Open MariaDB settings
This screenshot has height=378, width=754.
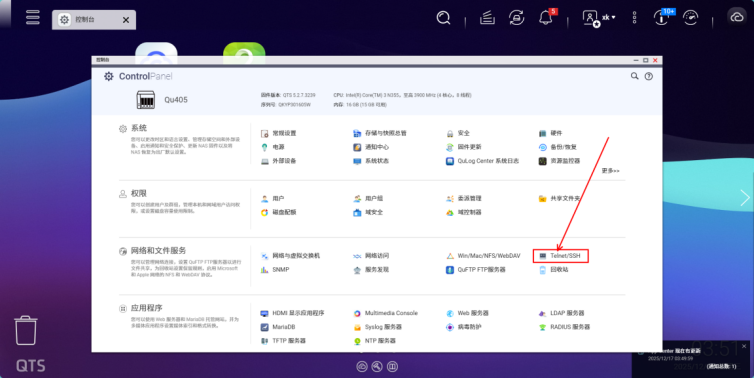tap(278, 327)
